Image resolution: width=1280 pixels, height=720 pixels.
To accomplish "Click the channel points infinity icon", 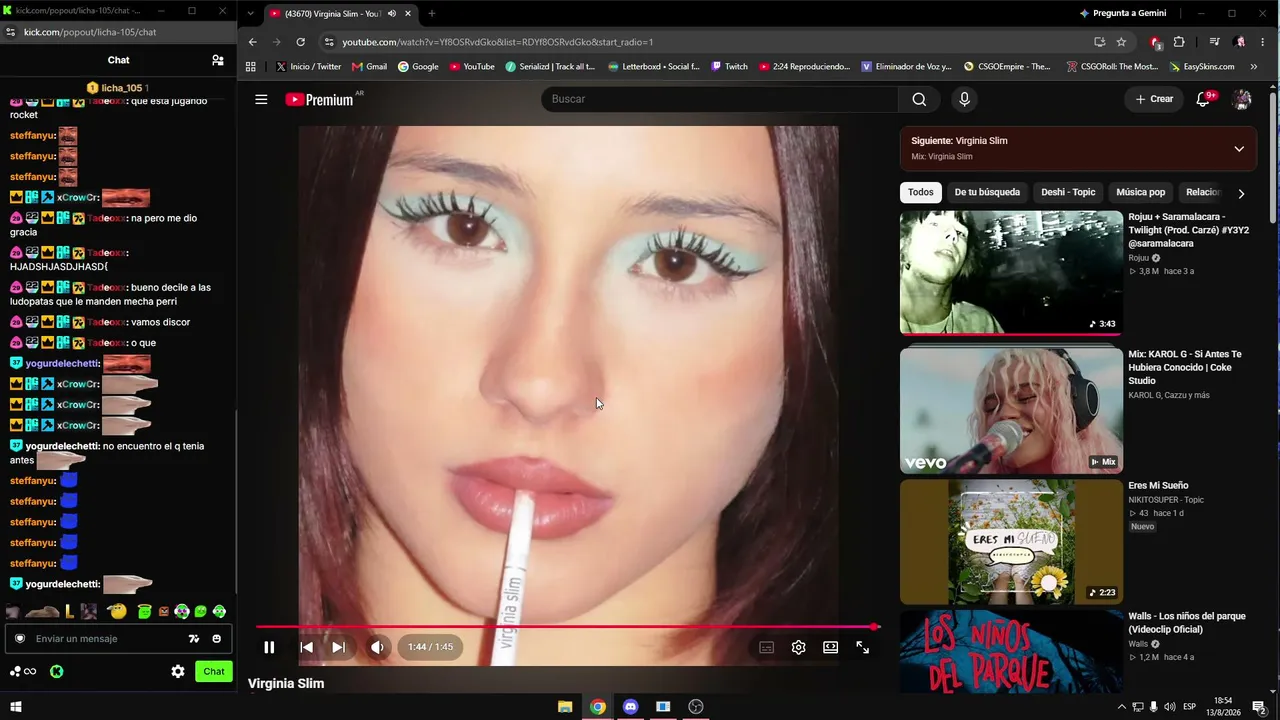I will [x=23, y=672].
